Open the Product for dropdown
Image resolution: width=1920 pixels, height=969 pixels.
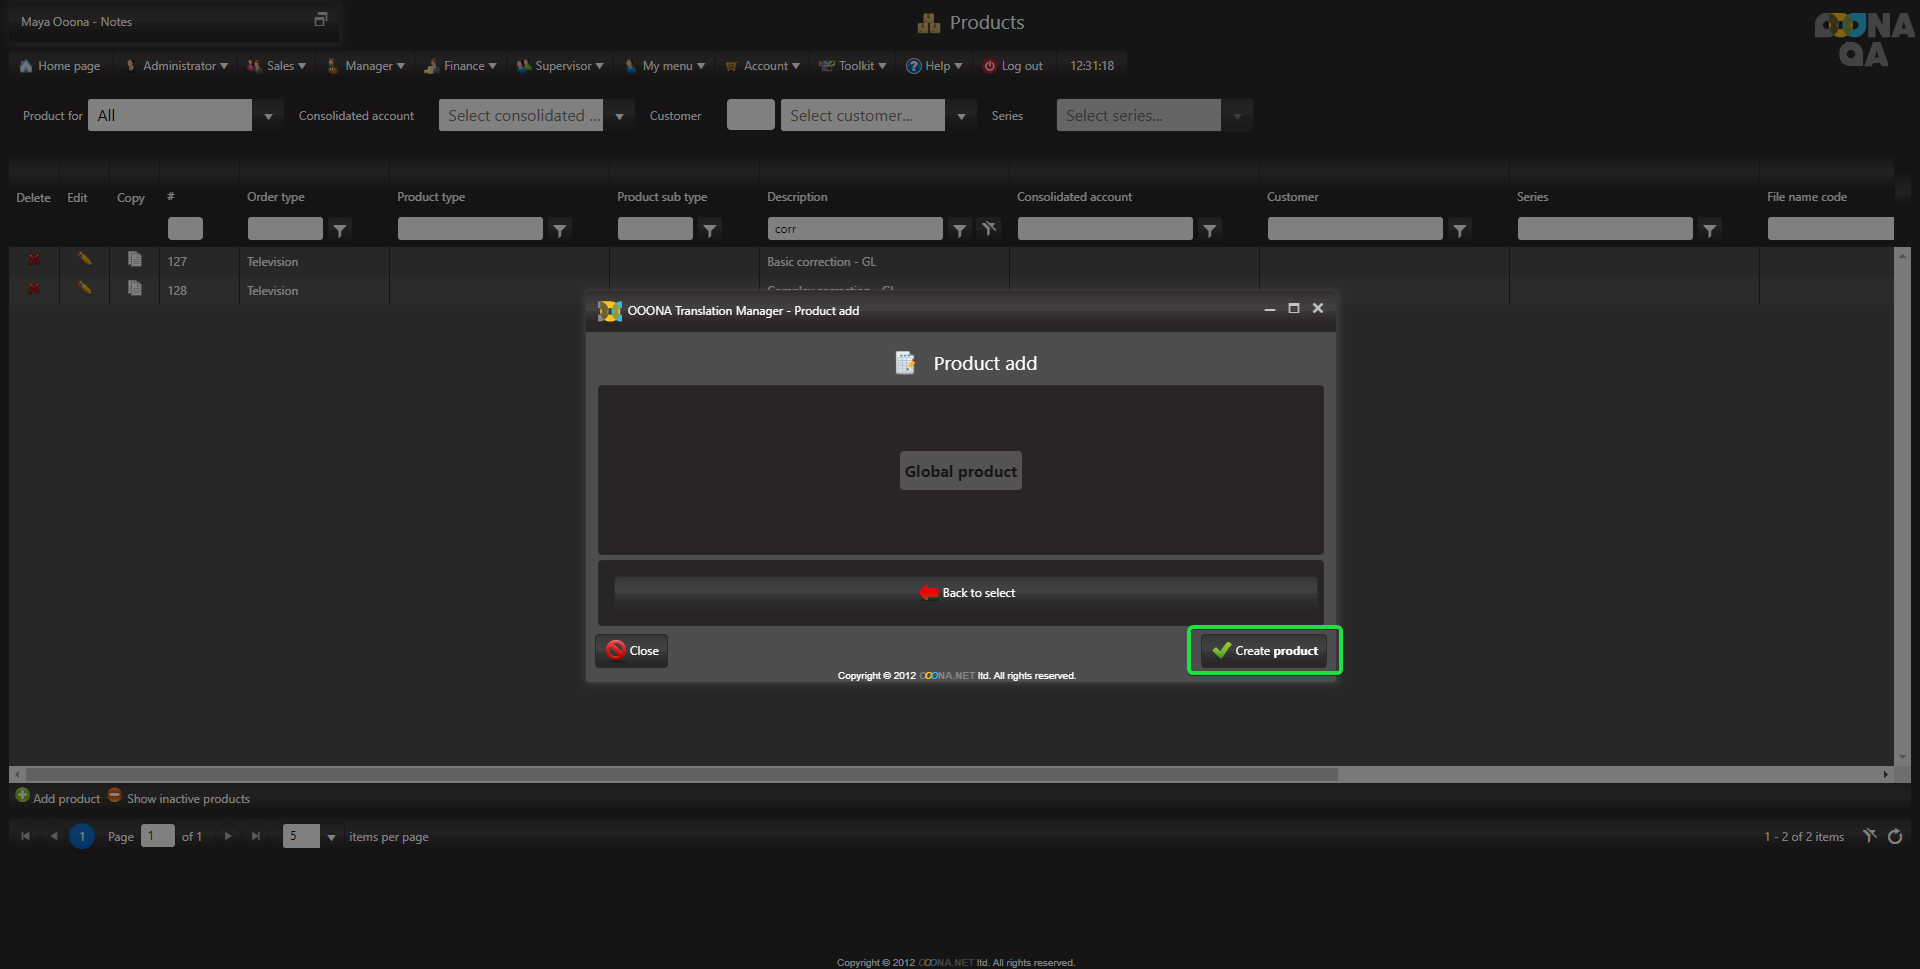(x=268, y=116)
